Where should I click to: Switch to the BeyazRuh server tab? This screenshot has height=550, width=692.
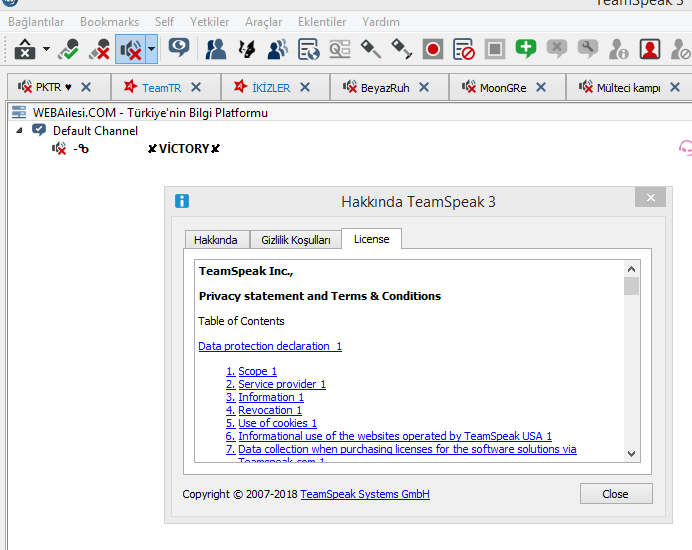click(x=385, y=88)
